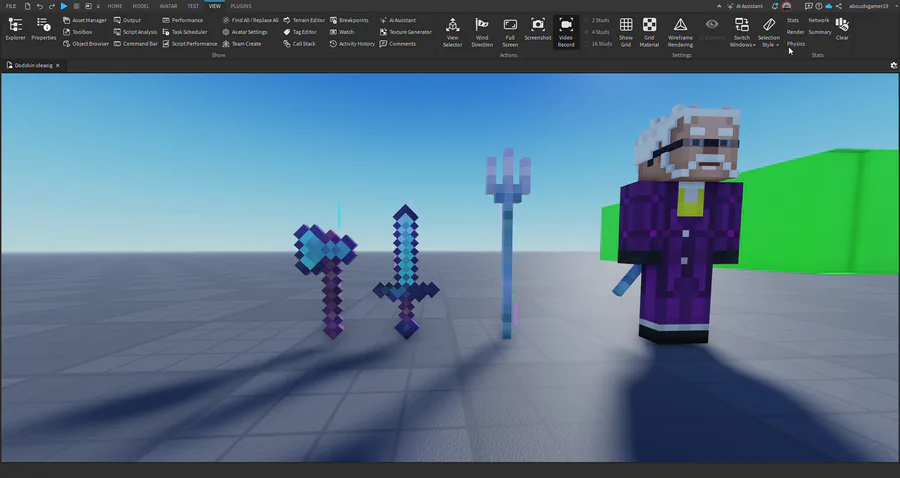900x478 pixels.
Task: Enter Full Screen mode
Action: tap(510, 32)
